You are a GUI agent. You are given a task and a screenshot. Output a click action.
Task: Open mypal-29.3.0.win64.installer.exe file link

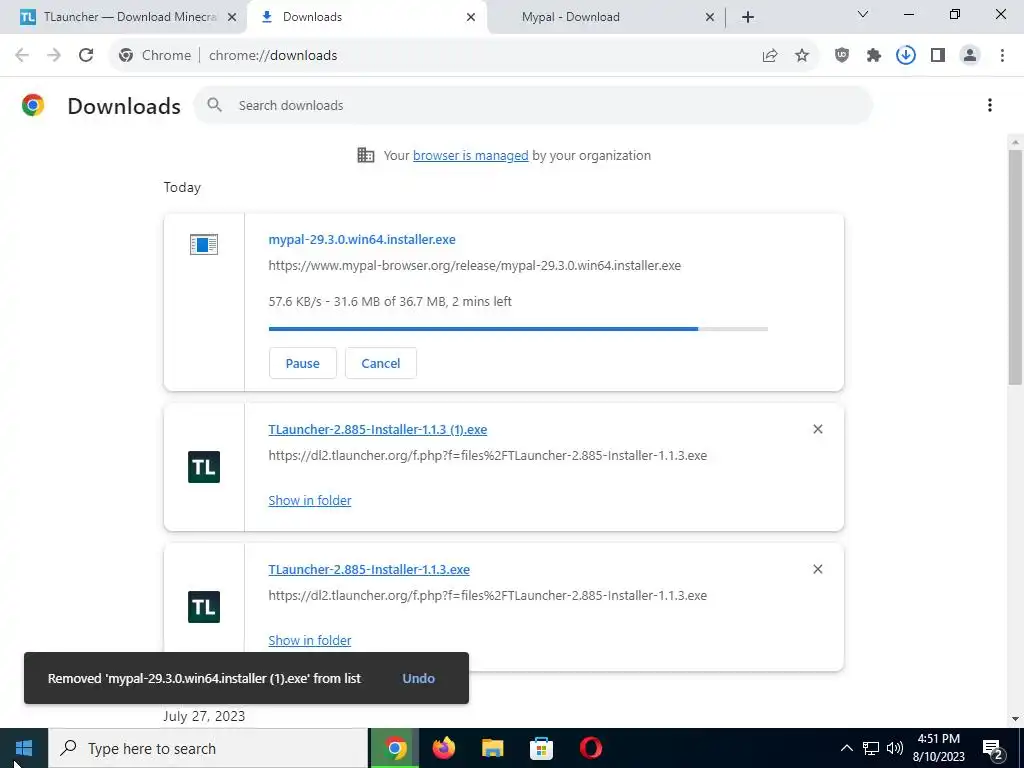pos(362,240)
